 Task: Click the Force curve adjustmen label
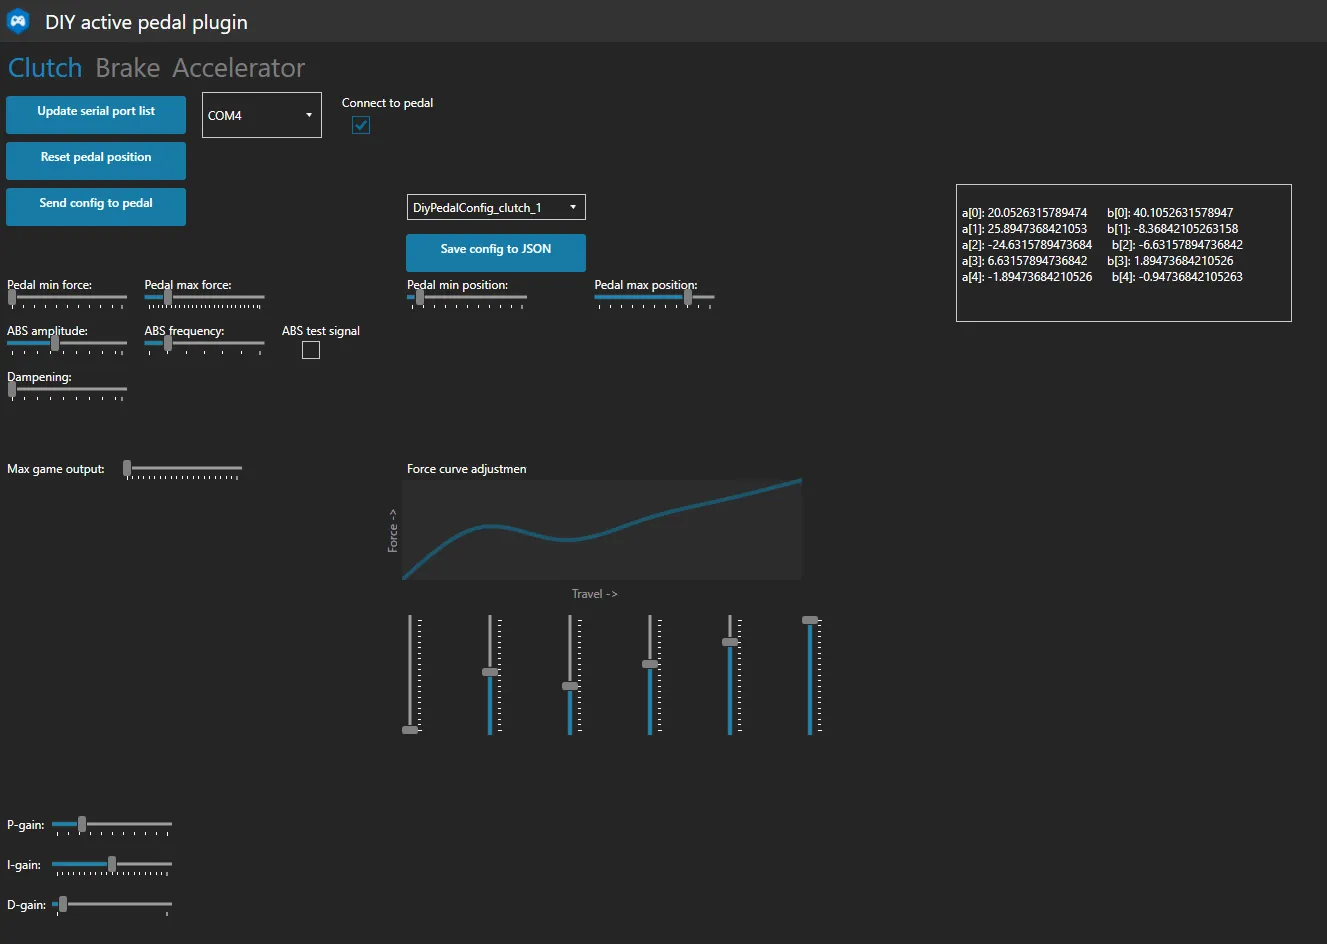coord(467,469)
